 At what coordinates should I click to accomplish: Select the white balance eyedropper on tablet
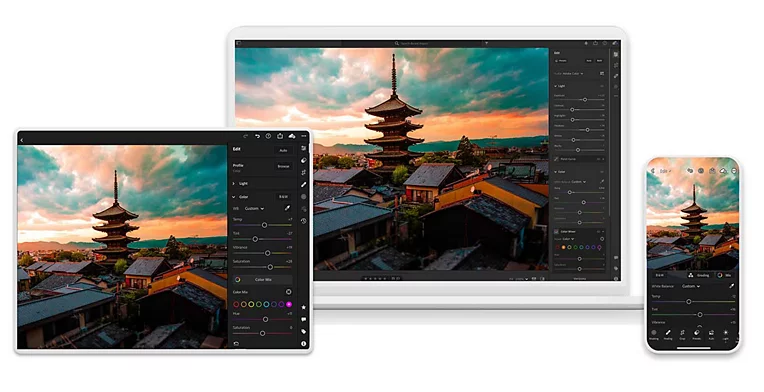pyautogui.click(x=287, y=208)
